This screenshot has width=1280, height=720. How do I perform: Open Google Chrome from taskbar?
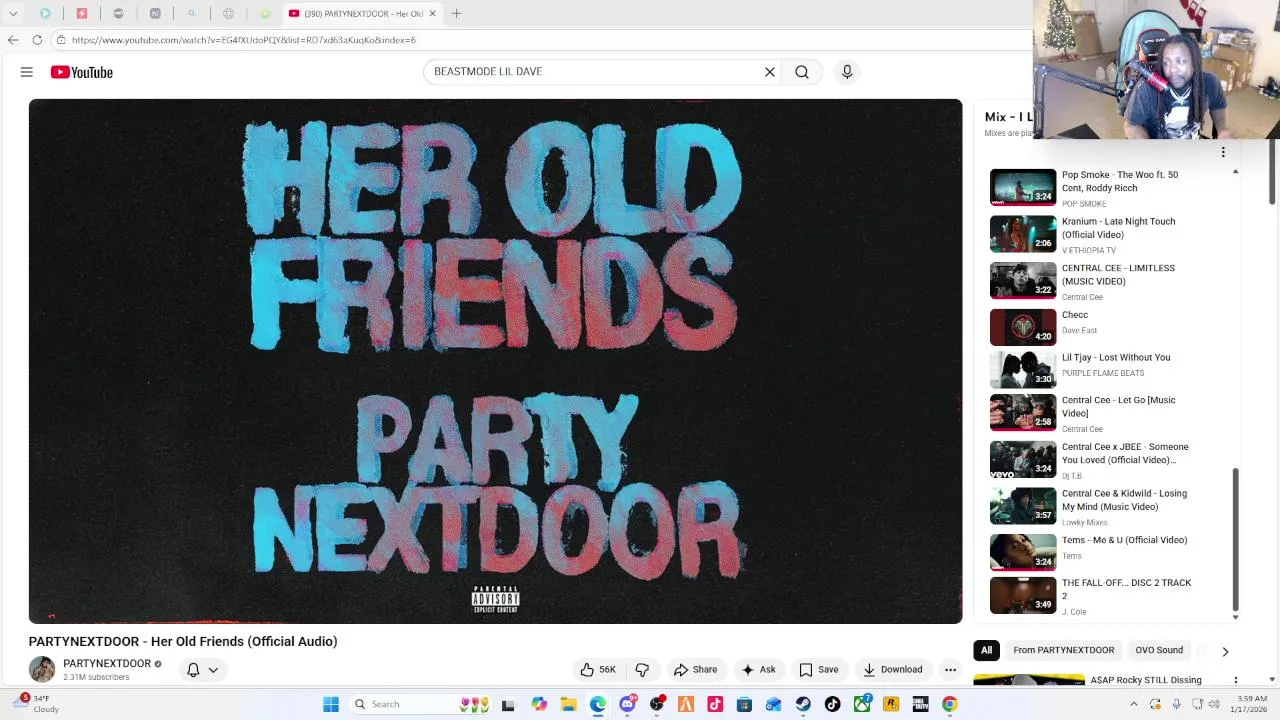click(949, 704)
